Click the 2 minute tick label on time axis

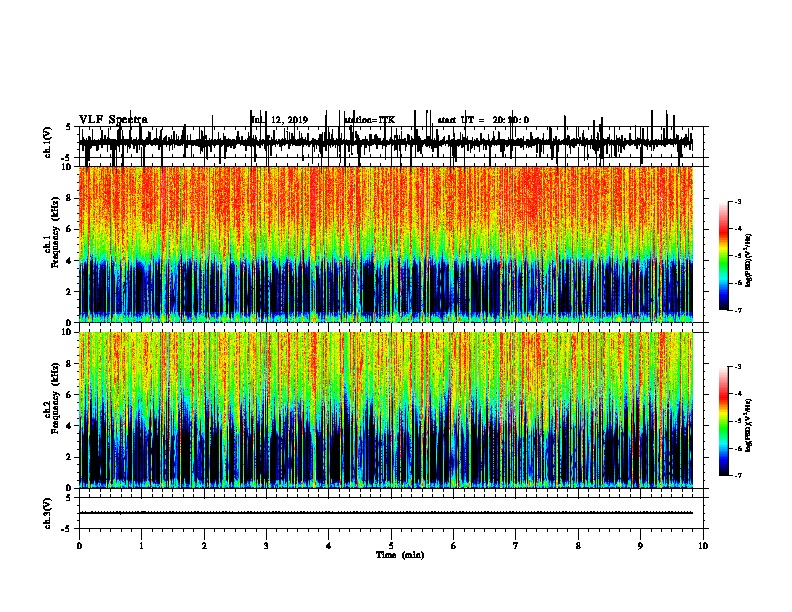click(x=204, y=545)
